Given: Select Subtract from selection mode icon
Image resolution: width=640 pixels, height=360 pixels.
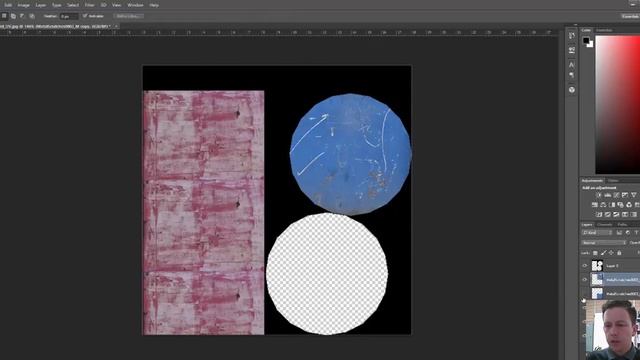Looking at the screenshot, I should 22,16.
